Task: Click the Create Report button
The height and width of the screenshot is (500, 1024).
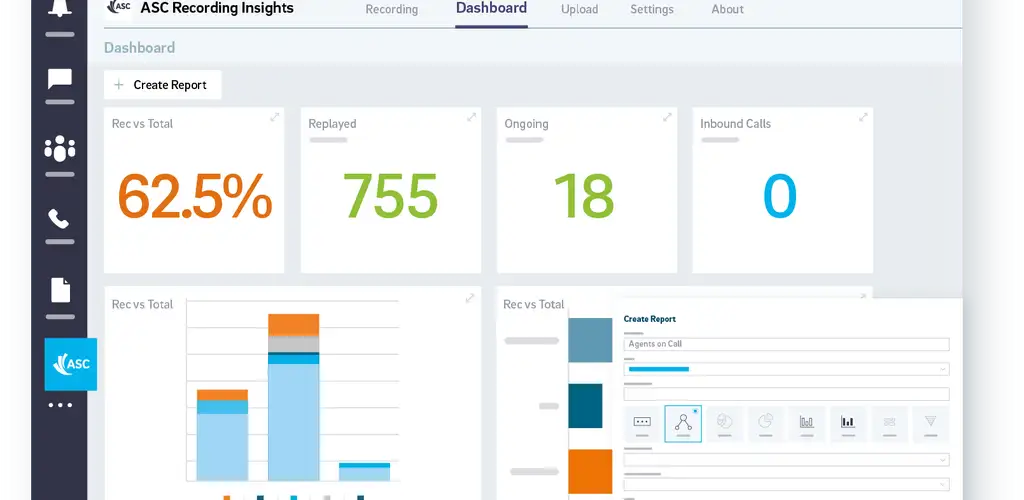Action: pyautogui.click(x=162, y=85)
